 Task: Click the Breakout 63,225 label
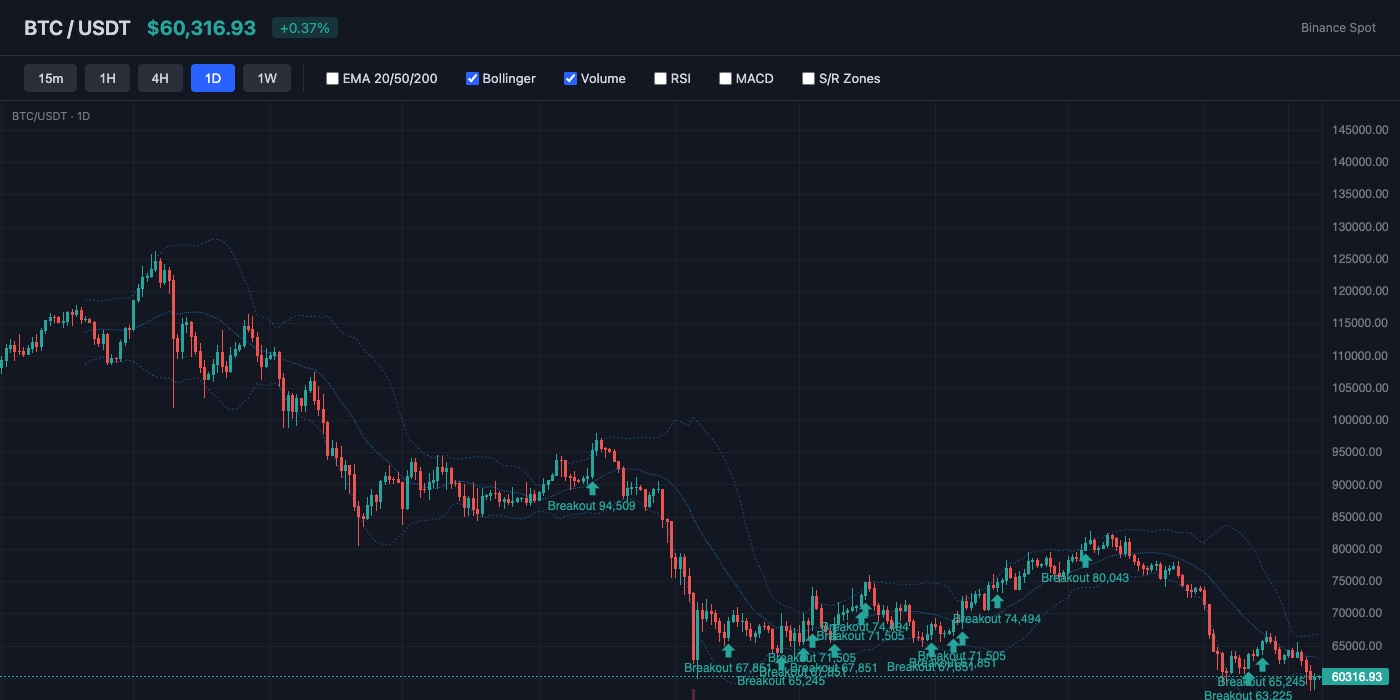[x=1248, y=695]
